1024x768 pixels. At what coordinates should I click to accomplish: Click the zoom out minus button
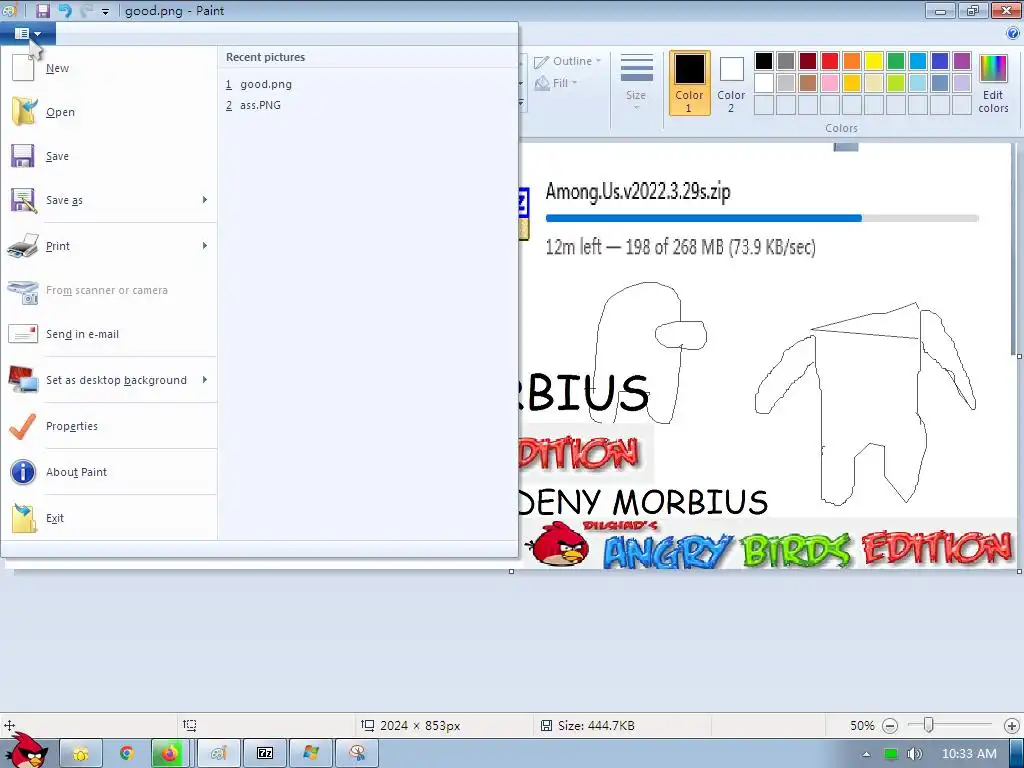pyautogui.click(x=889, y=726)
